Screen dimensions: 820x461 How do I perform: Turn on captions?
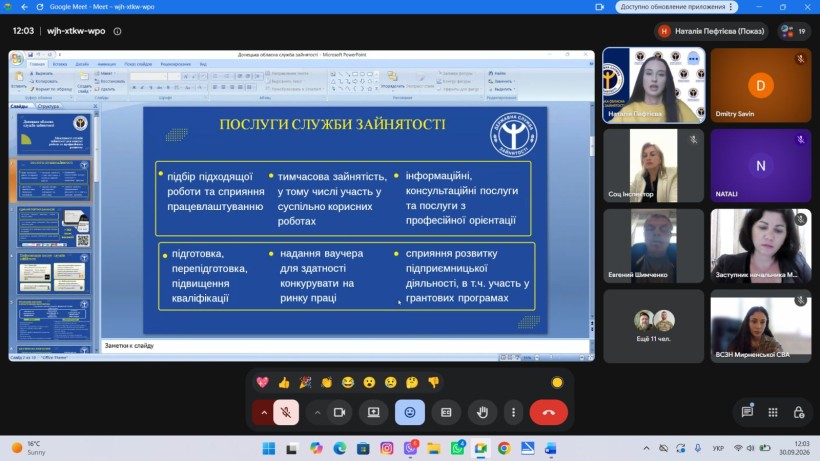click(446, 412)
